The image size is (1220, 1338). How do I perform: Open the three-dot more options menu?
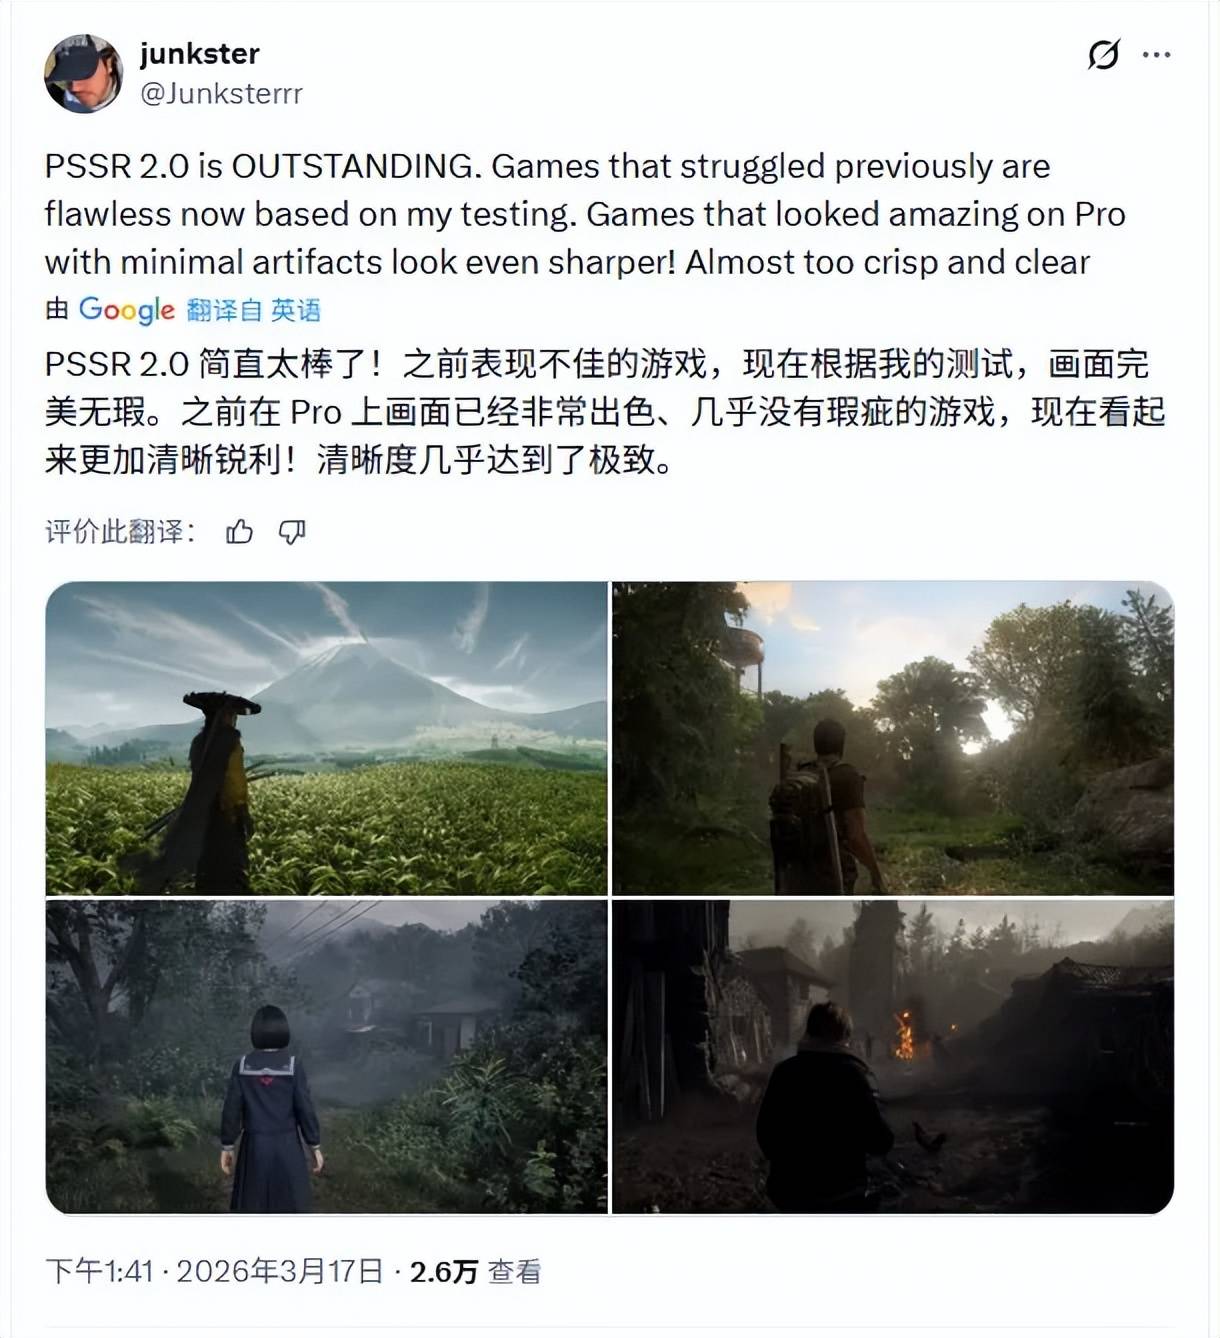1156,55
